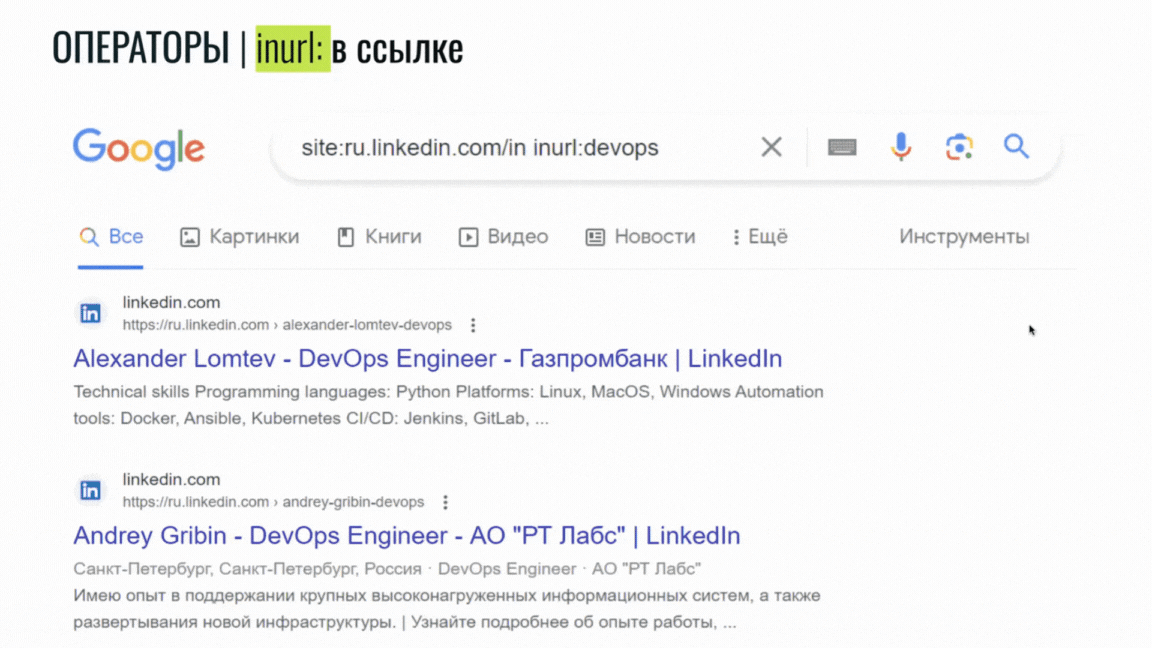
Task: Switch to the Новости tab
Action: coord(640,237)
